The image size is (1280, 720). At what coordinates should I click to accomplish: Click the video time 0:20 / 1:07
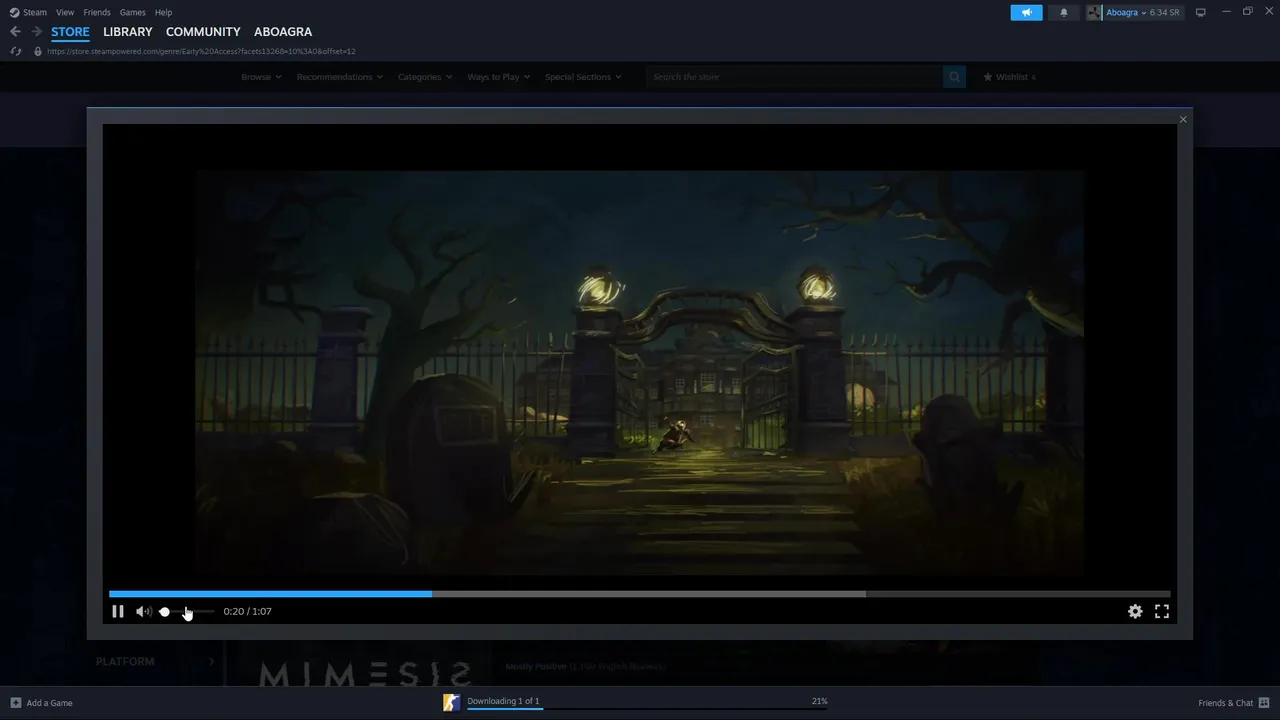point(247,611)
